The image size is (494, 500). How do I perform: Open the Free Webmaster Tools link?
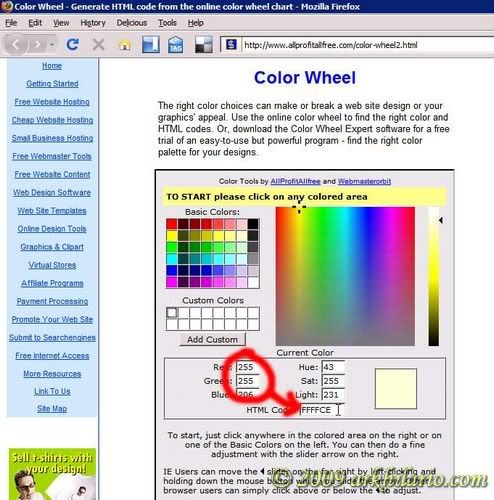click(x=52, y=156)
